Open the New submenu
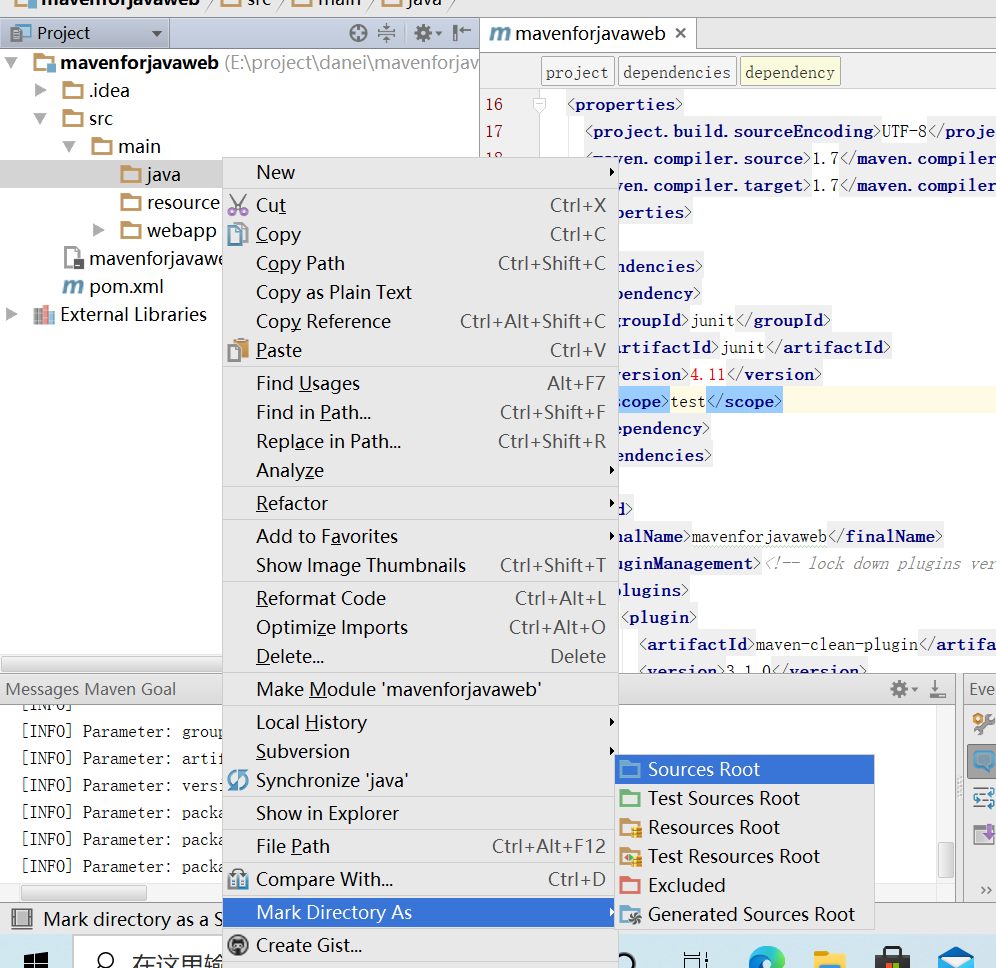 (x=421, y=172)
